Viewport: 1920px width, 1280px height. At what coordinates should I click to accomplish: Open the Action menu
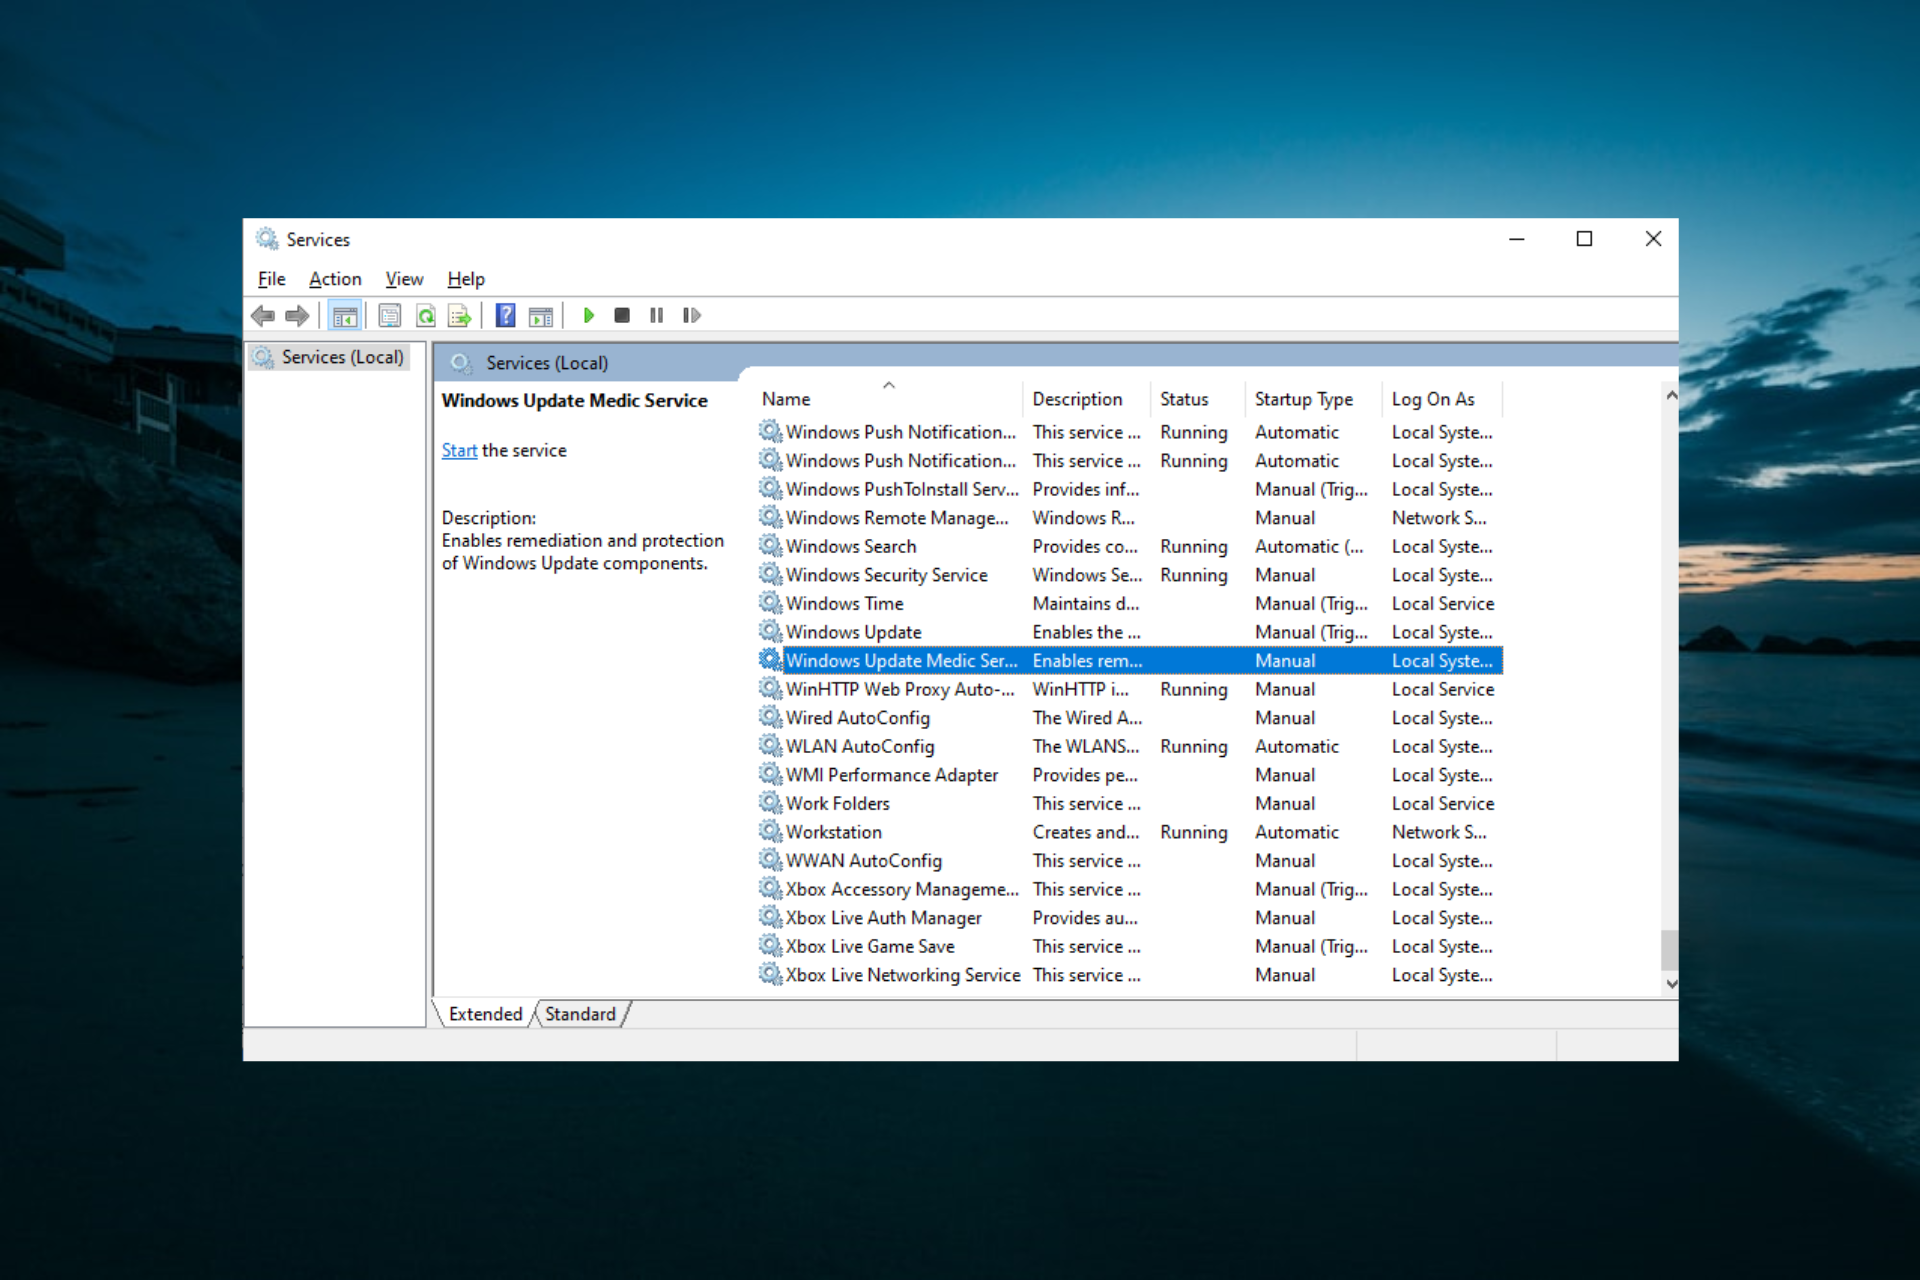tap(335, 279)
